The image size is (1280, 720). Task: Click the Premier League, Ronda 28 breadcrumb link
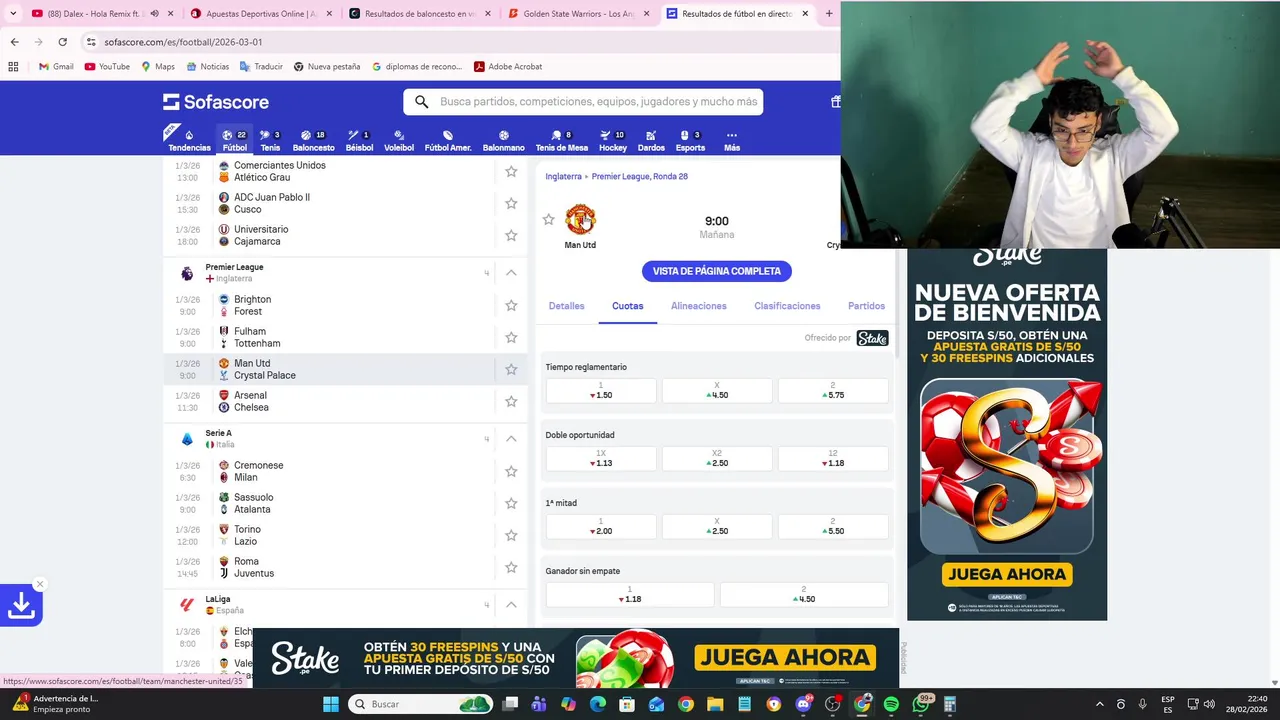640,176
